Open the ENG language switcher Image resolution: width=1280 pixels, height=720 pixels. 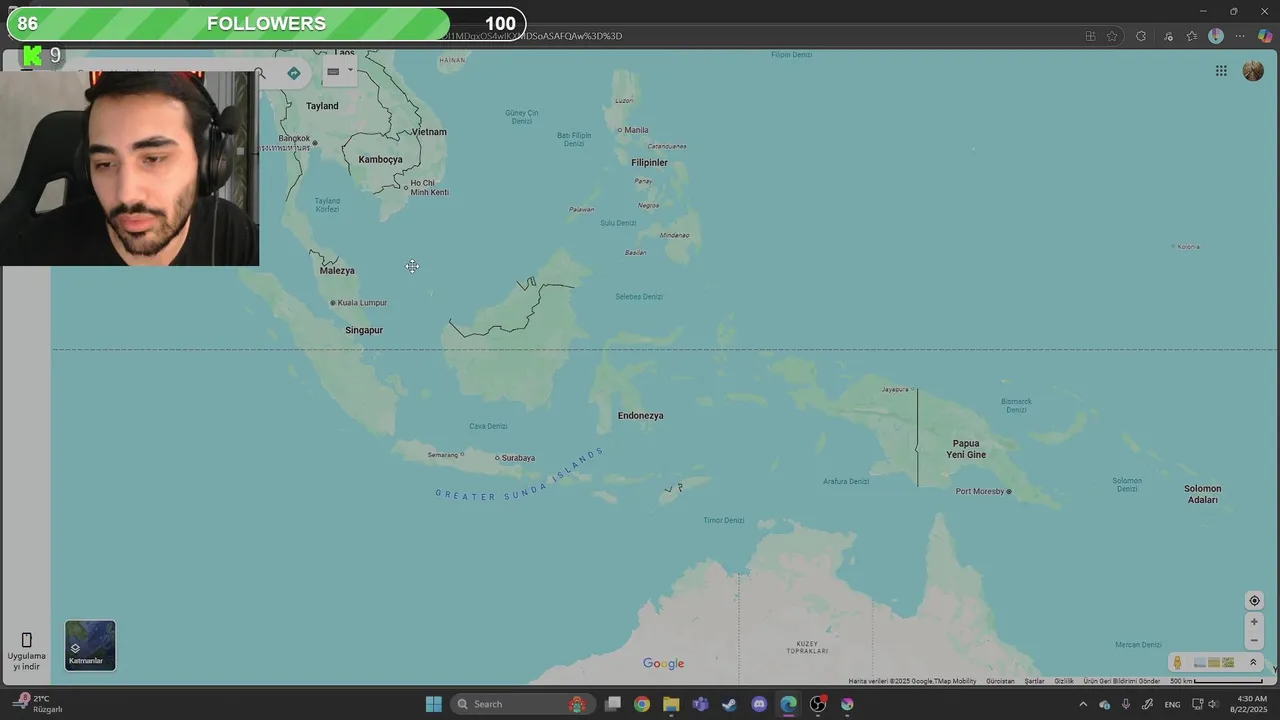click(1172, 704)
